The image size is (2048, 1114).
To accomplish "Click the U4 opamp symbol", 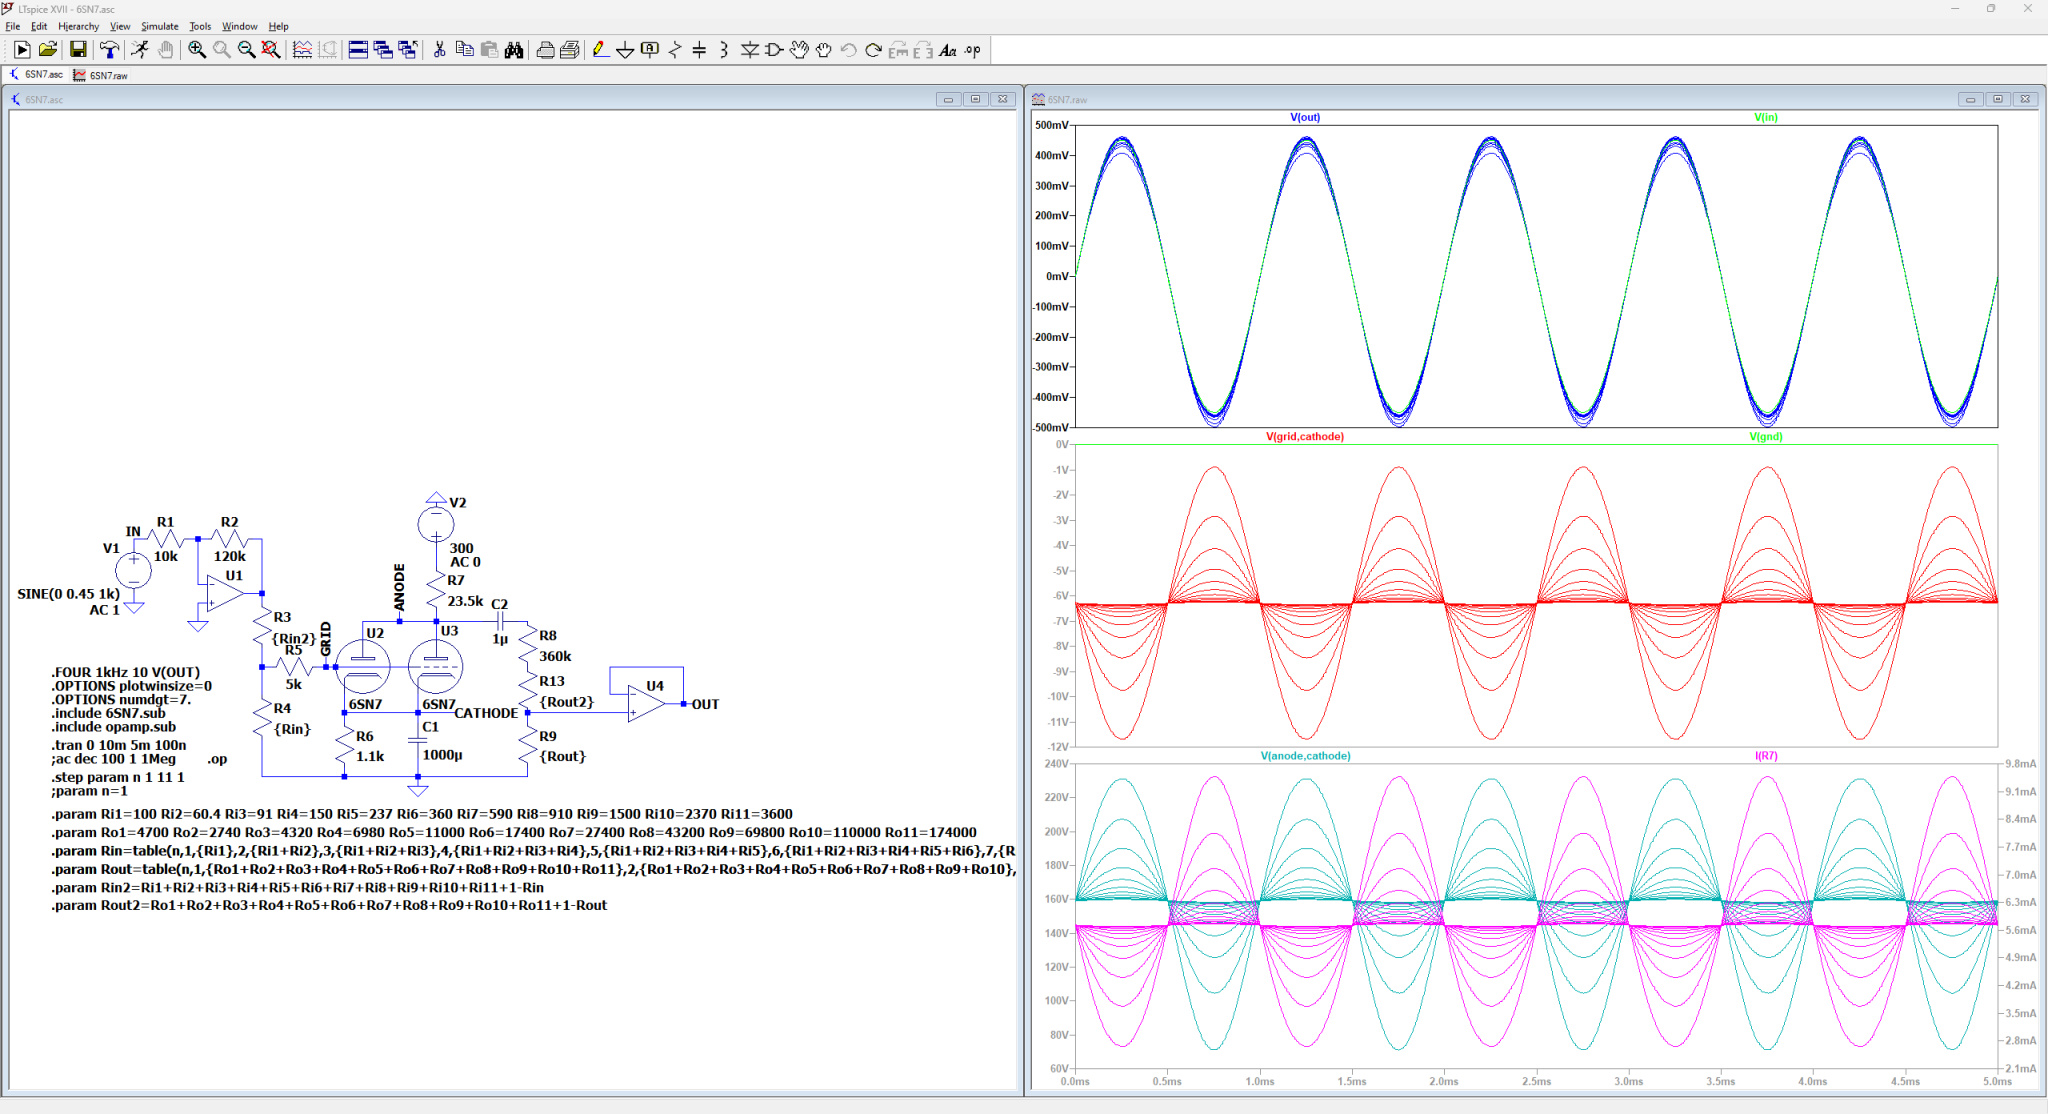I will pyautogui.click(x=646, y=704).
